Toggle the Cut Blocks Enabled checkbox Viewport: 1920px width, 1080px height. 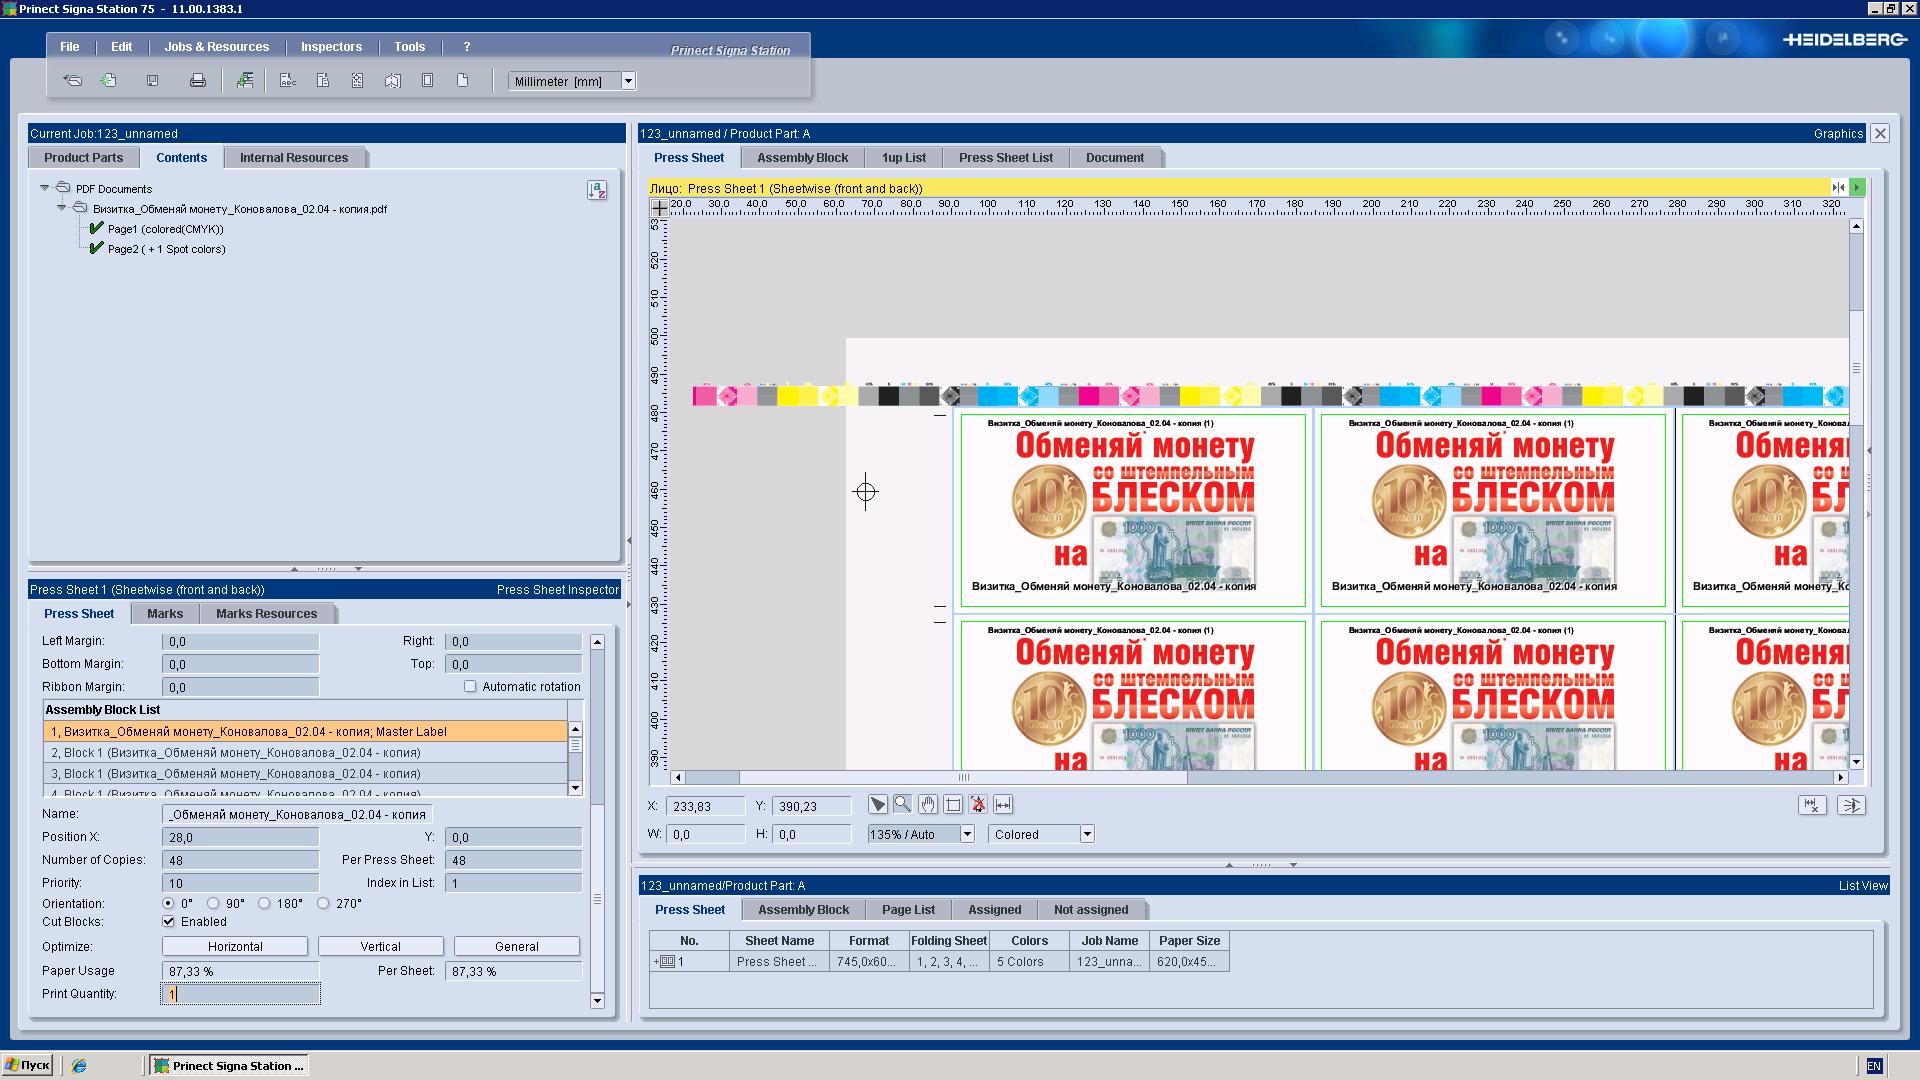168,921
